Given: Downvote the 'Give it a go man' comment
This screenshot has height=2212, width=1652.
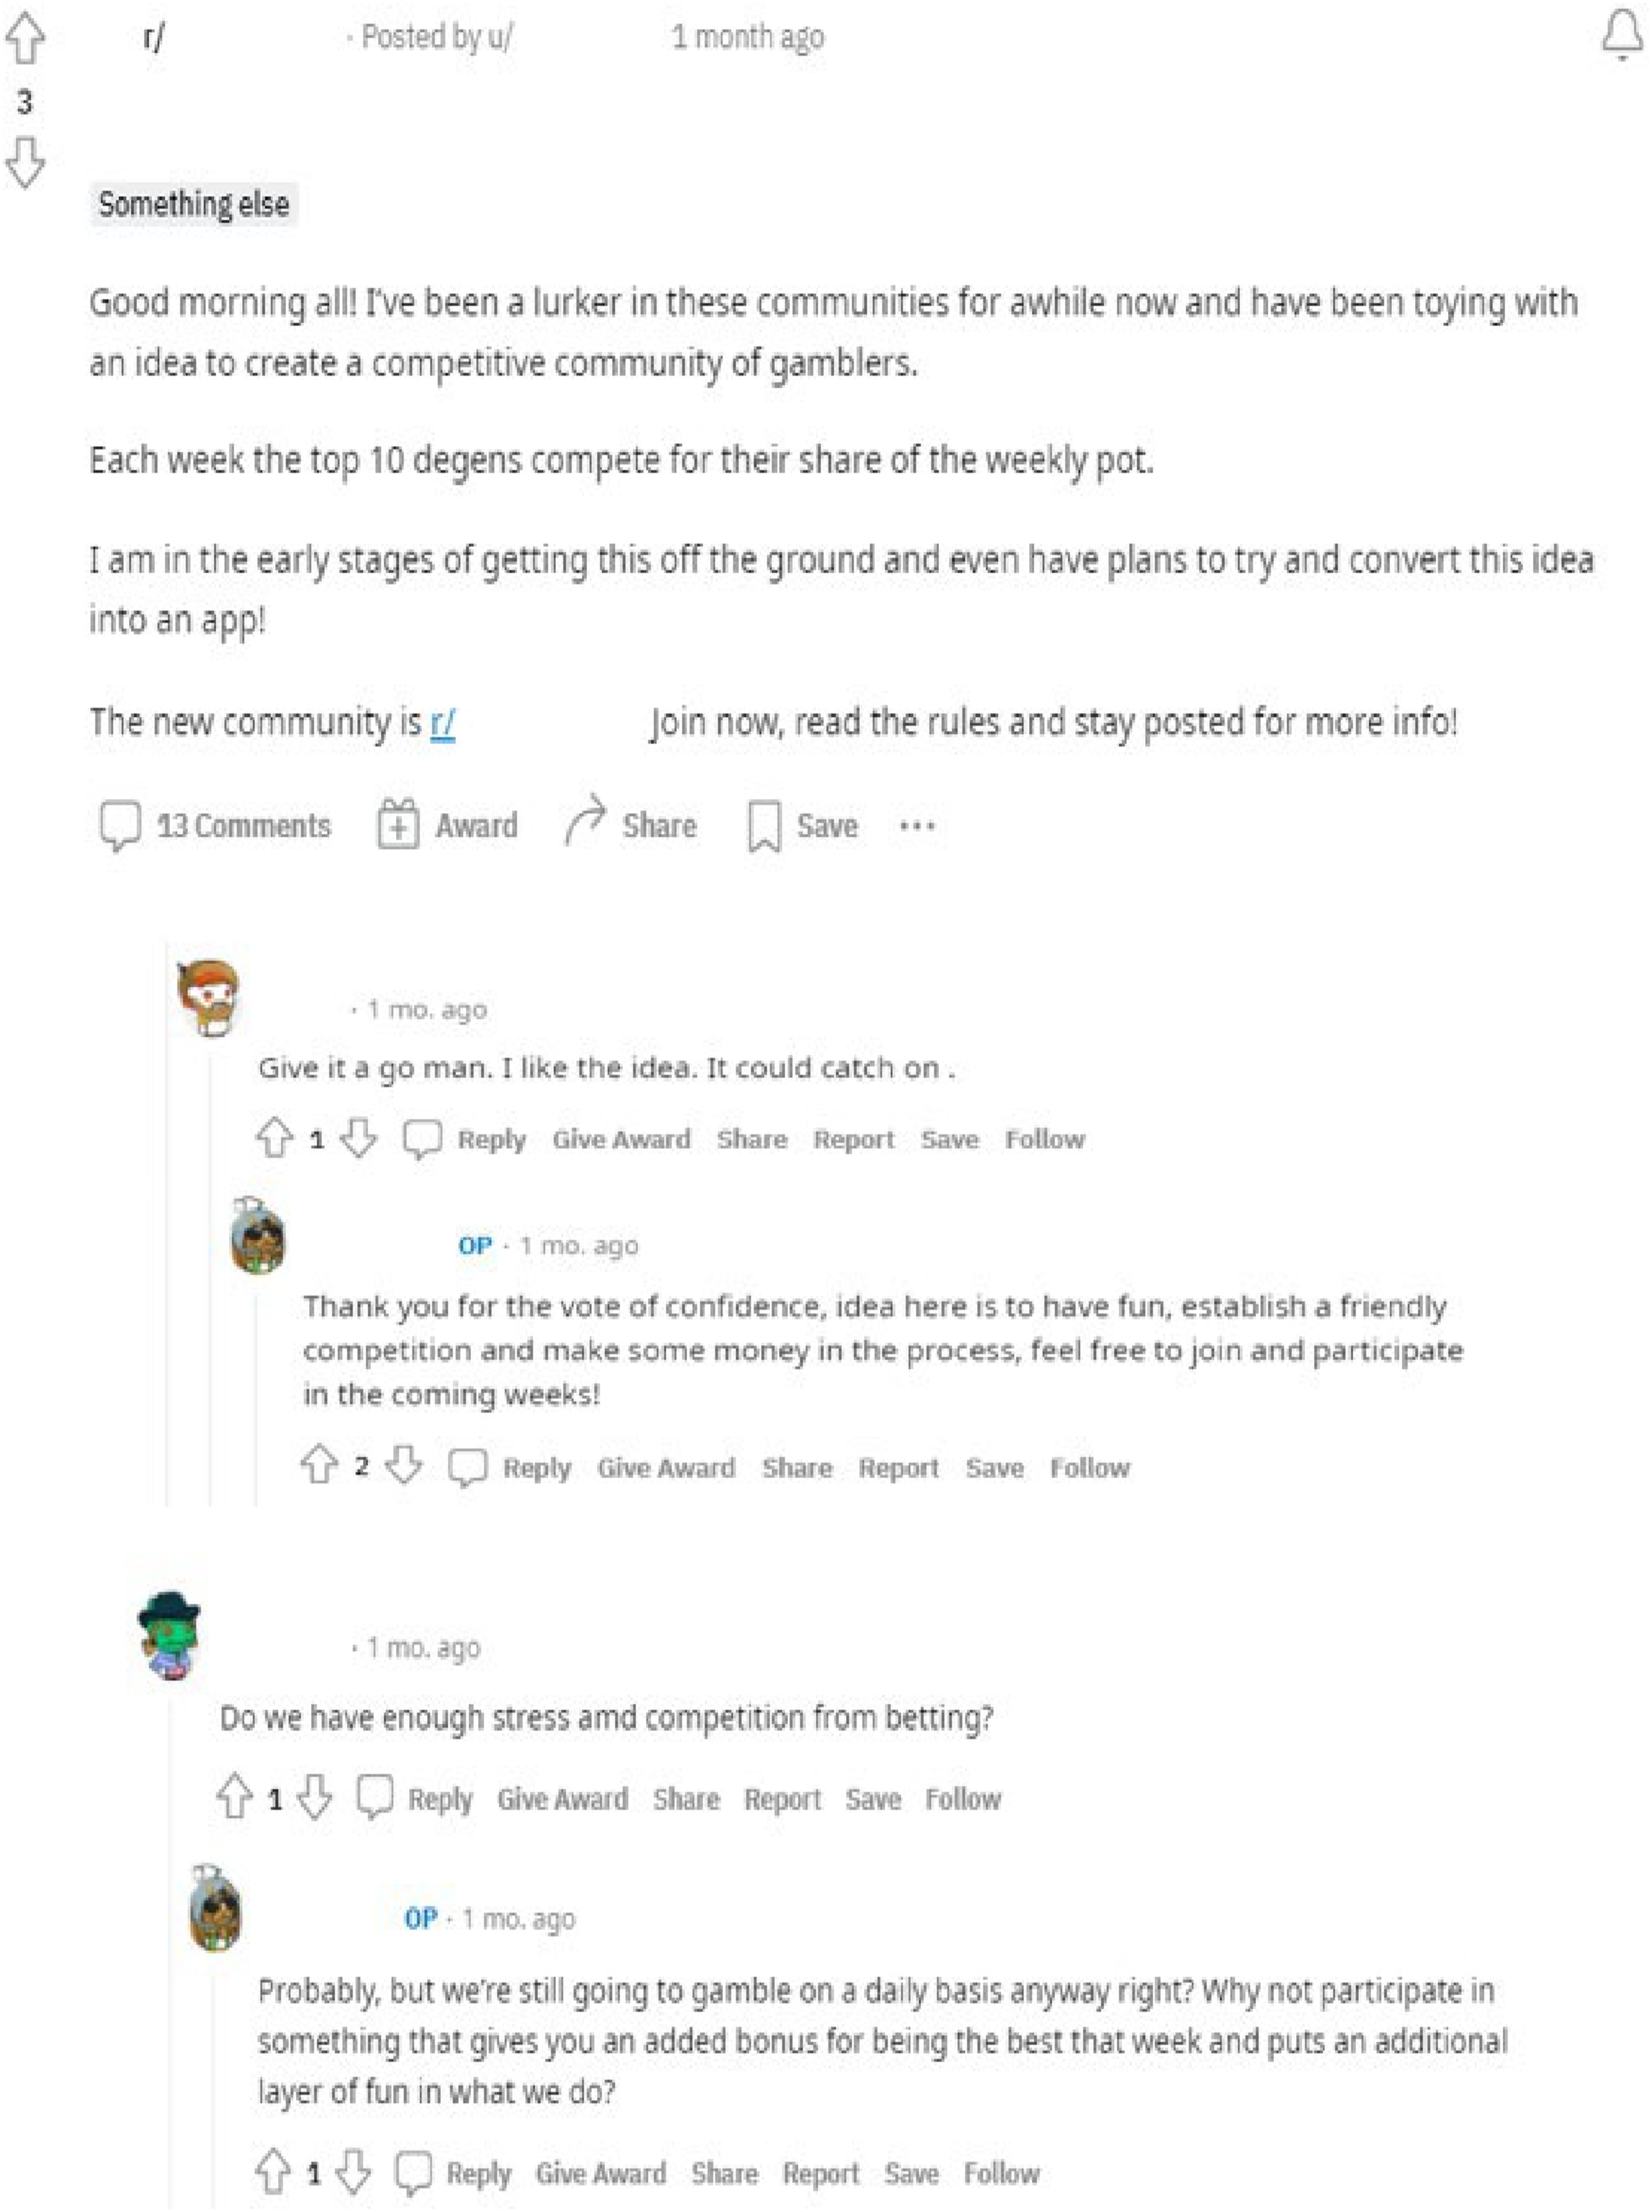Looking at the screenshot, I should pyautogui.click(x=358, y=1139).
